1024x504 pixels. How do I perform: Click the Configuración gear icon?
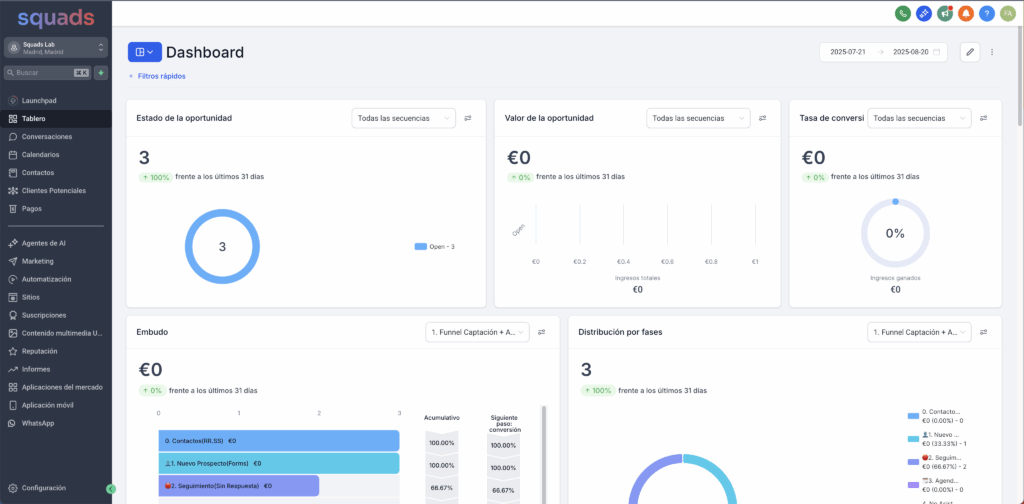coord(13,488)
